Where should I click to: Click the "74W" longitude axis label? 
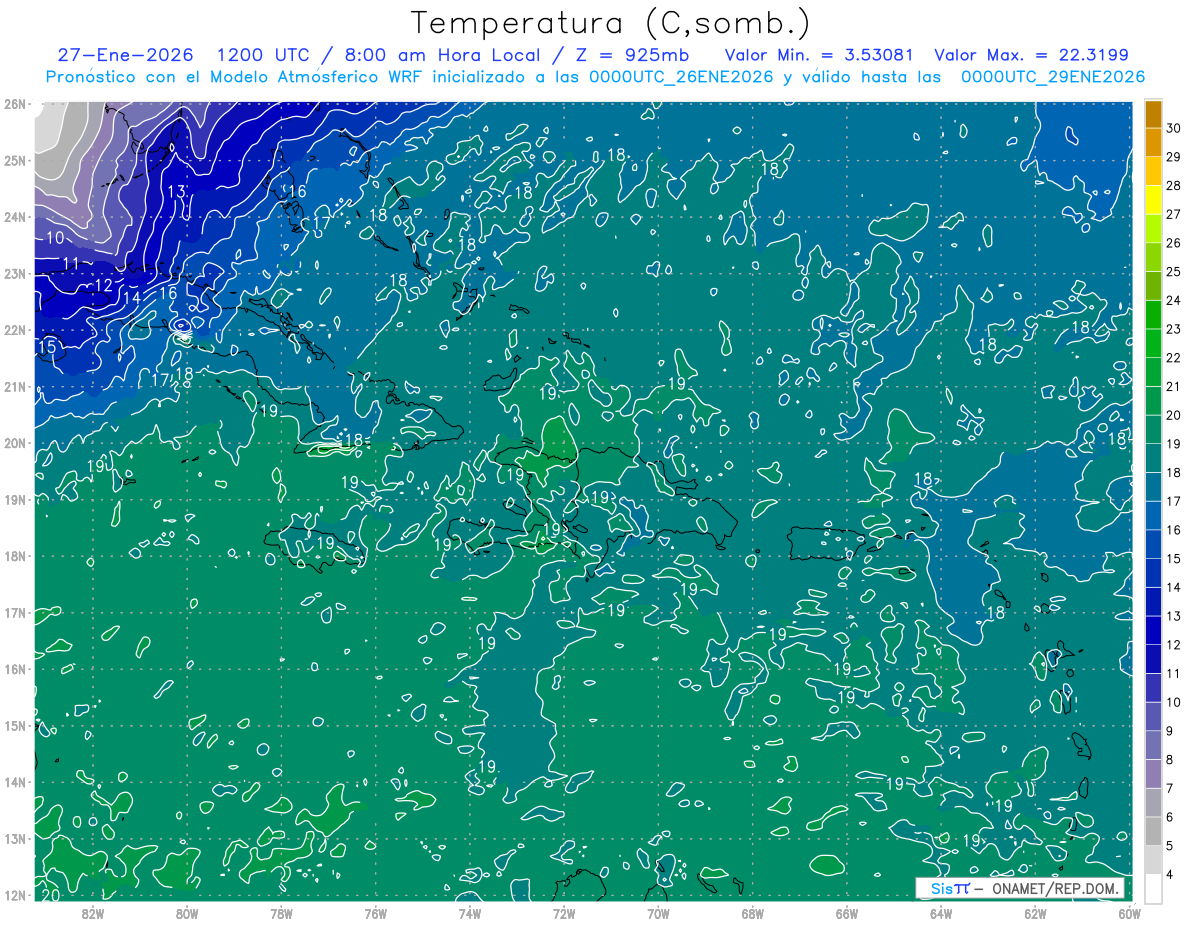point(470,912)
